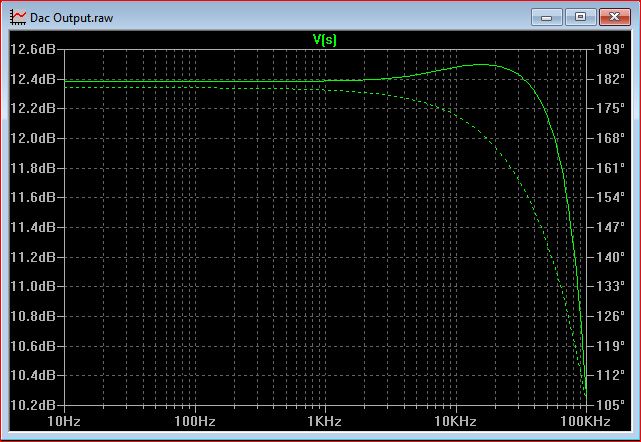Click the 189° phase axis label
Viewport: 641px width, 442px height.
click(x=611, y=49)
